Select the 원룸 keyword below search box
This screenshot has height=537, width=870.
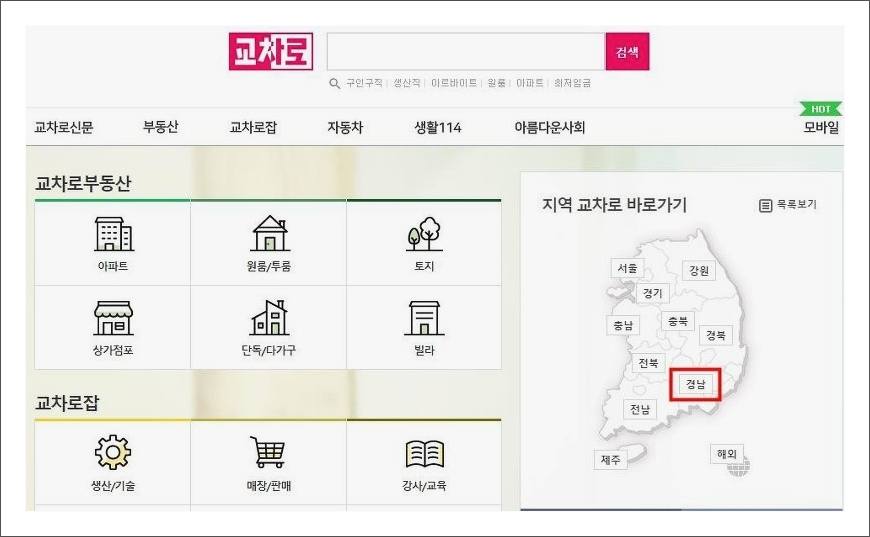click(497, 83)
